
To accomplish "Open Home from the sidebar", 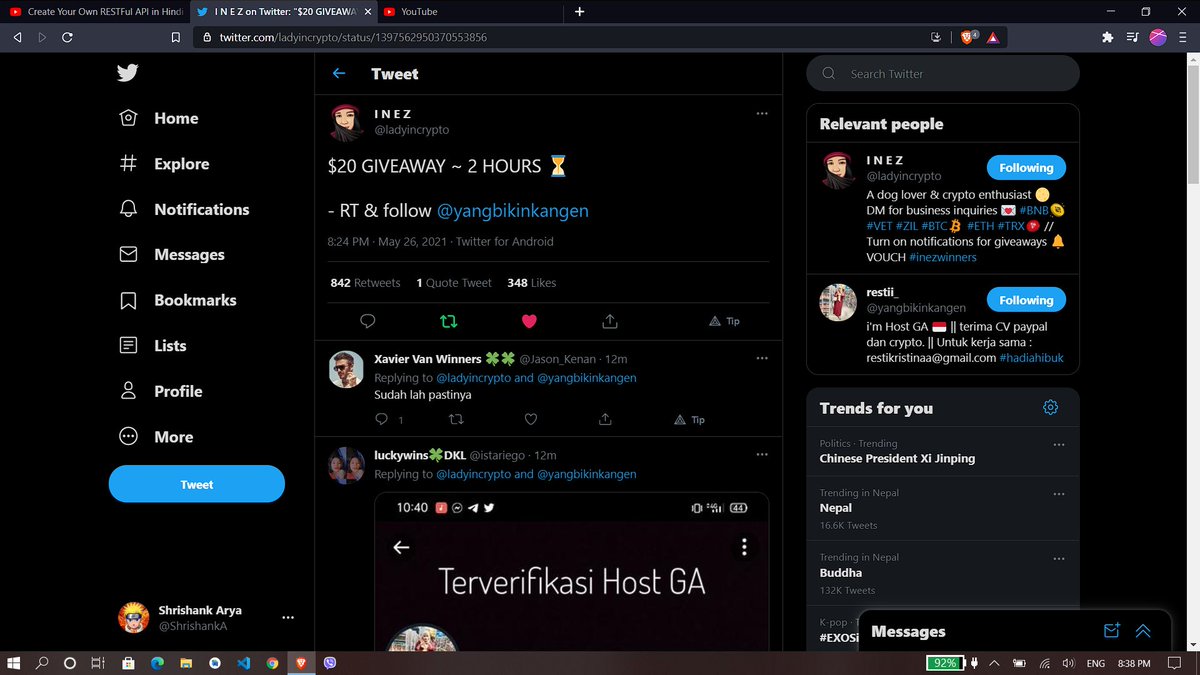I will tap(159, 118).
